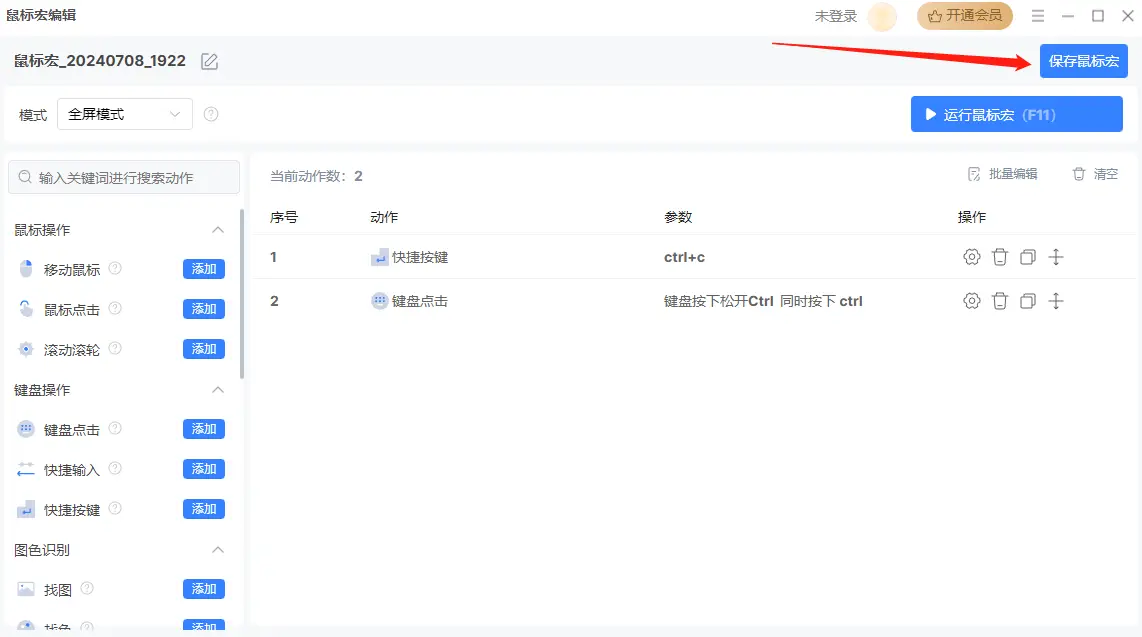Open the 全屏模式 mode dropdown

pos(125,114)
